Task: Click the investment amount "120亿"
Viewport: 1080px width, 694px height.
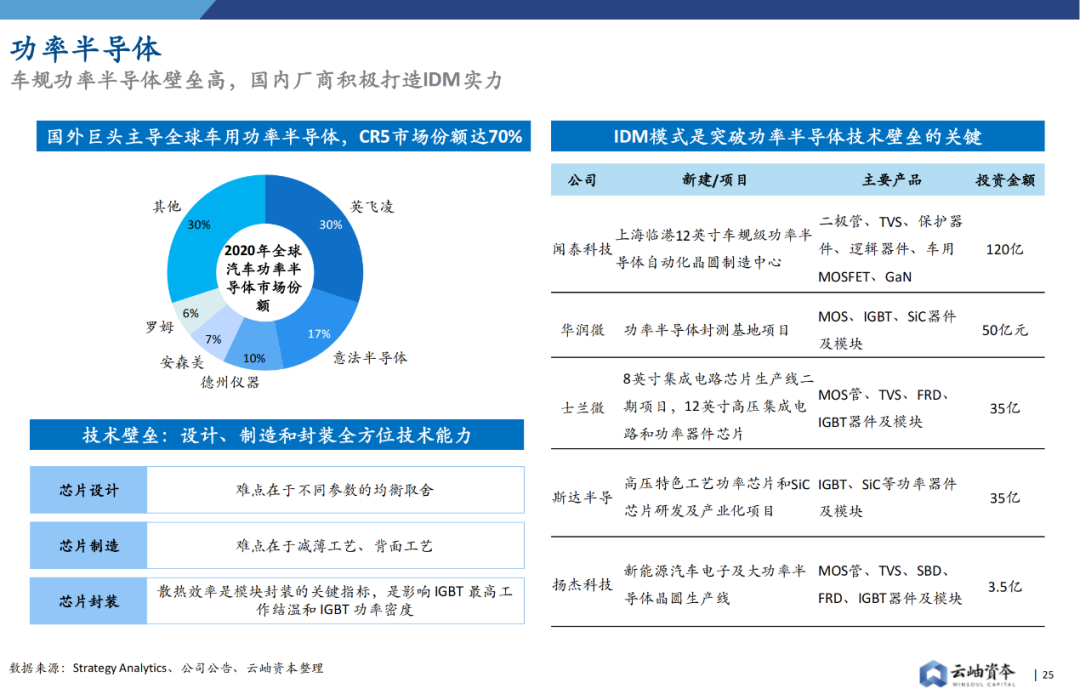Action: pyautogui.click(x=1004, y=249)
